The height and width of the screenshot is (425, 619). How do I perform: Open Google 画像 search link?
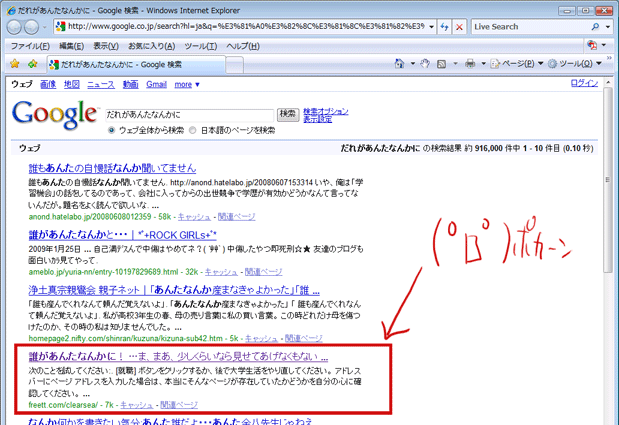click(x=48, y=84)
